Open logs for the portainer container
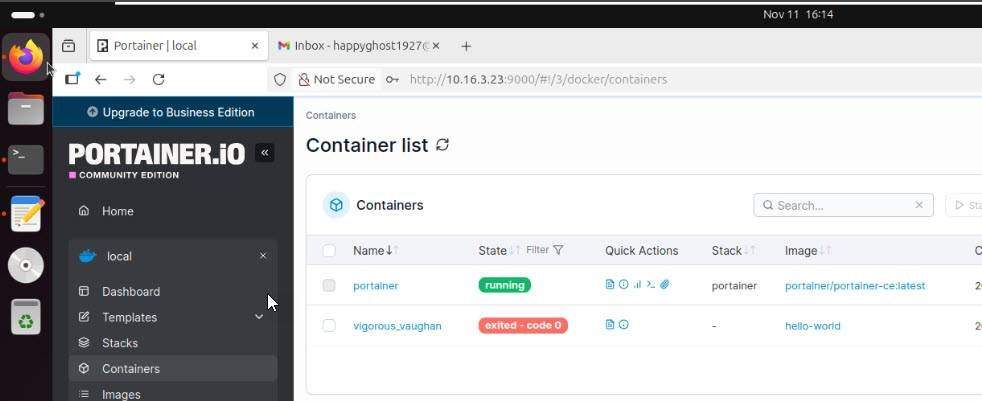 click(x=610, y=285)
